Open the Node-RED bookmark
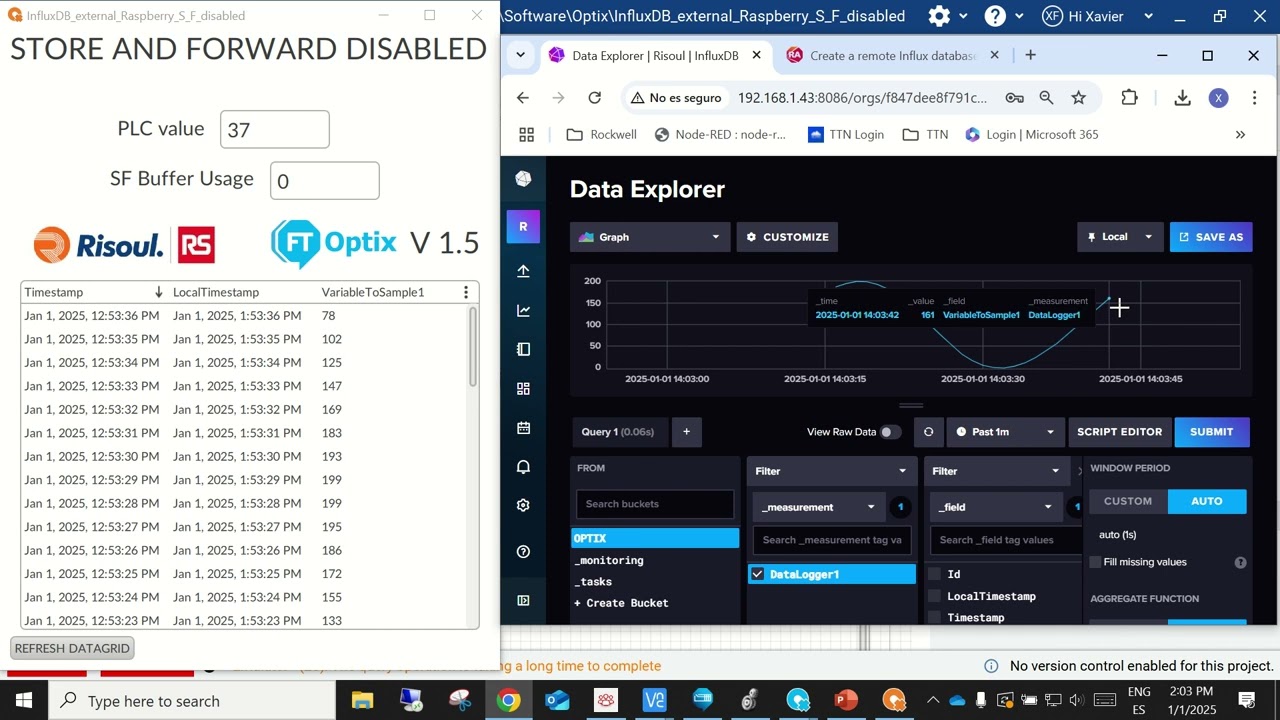The width and height of the screenshot is (1280, 720). [720, 134]
